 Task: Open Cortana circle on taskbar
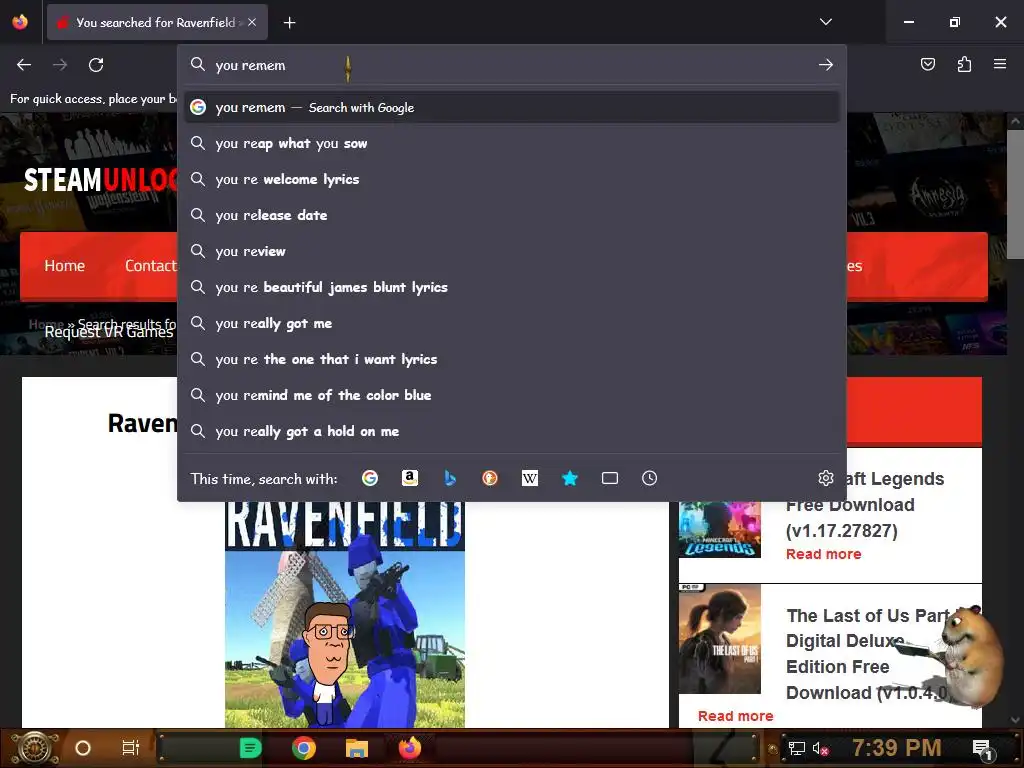click(82, 748)
